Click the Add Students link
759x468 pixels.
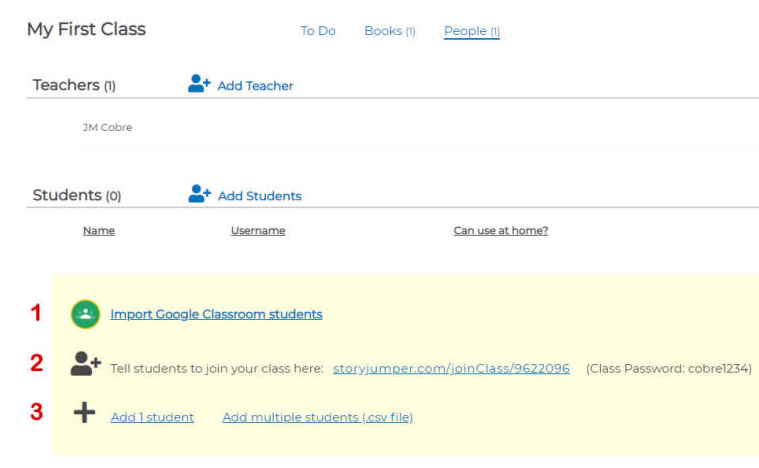coord(259,196)
